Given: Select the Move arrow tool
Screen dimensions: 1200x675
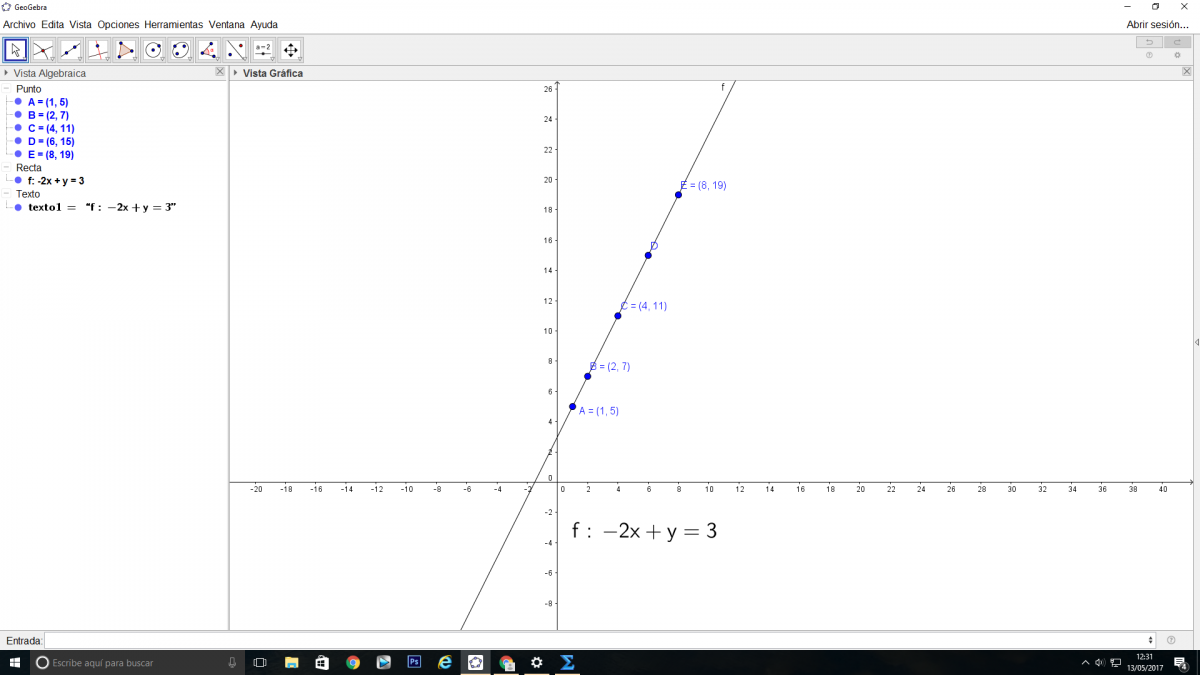Looking at the screenshot, I should click(15, 50).
